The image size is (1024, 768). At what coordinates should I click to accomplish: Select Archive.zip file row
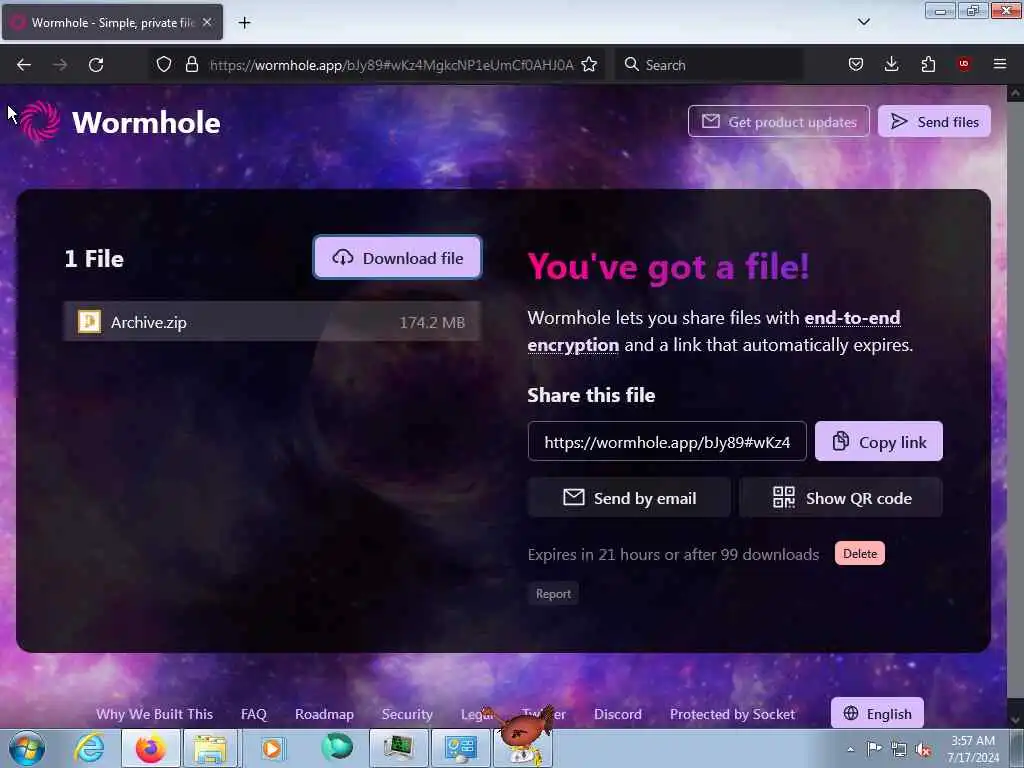pos(272,322)
